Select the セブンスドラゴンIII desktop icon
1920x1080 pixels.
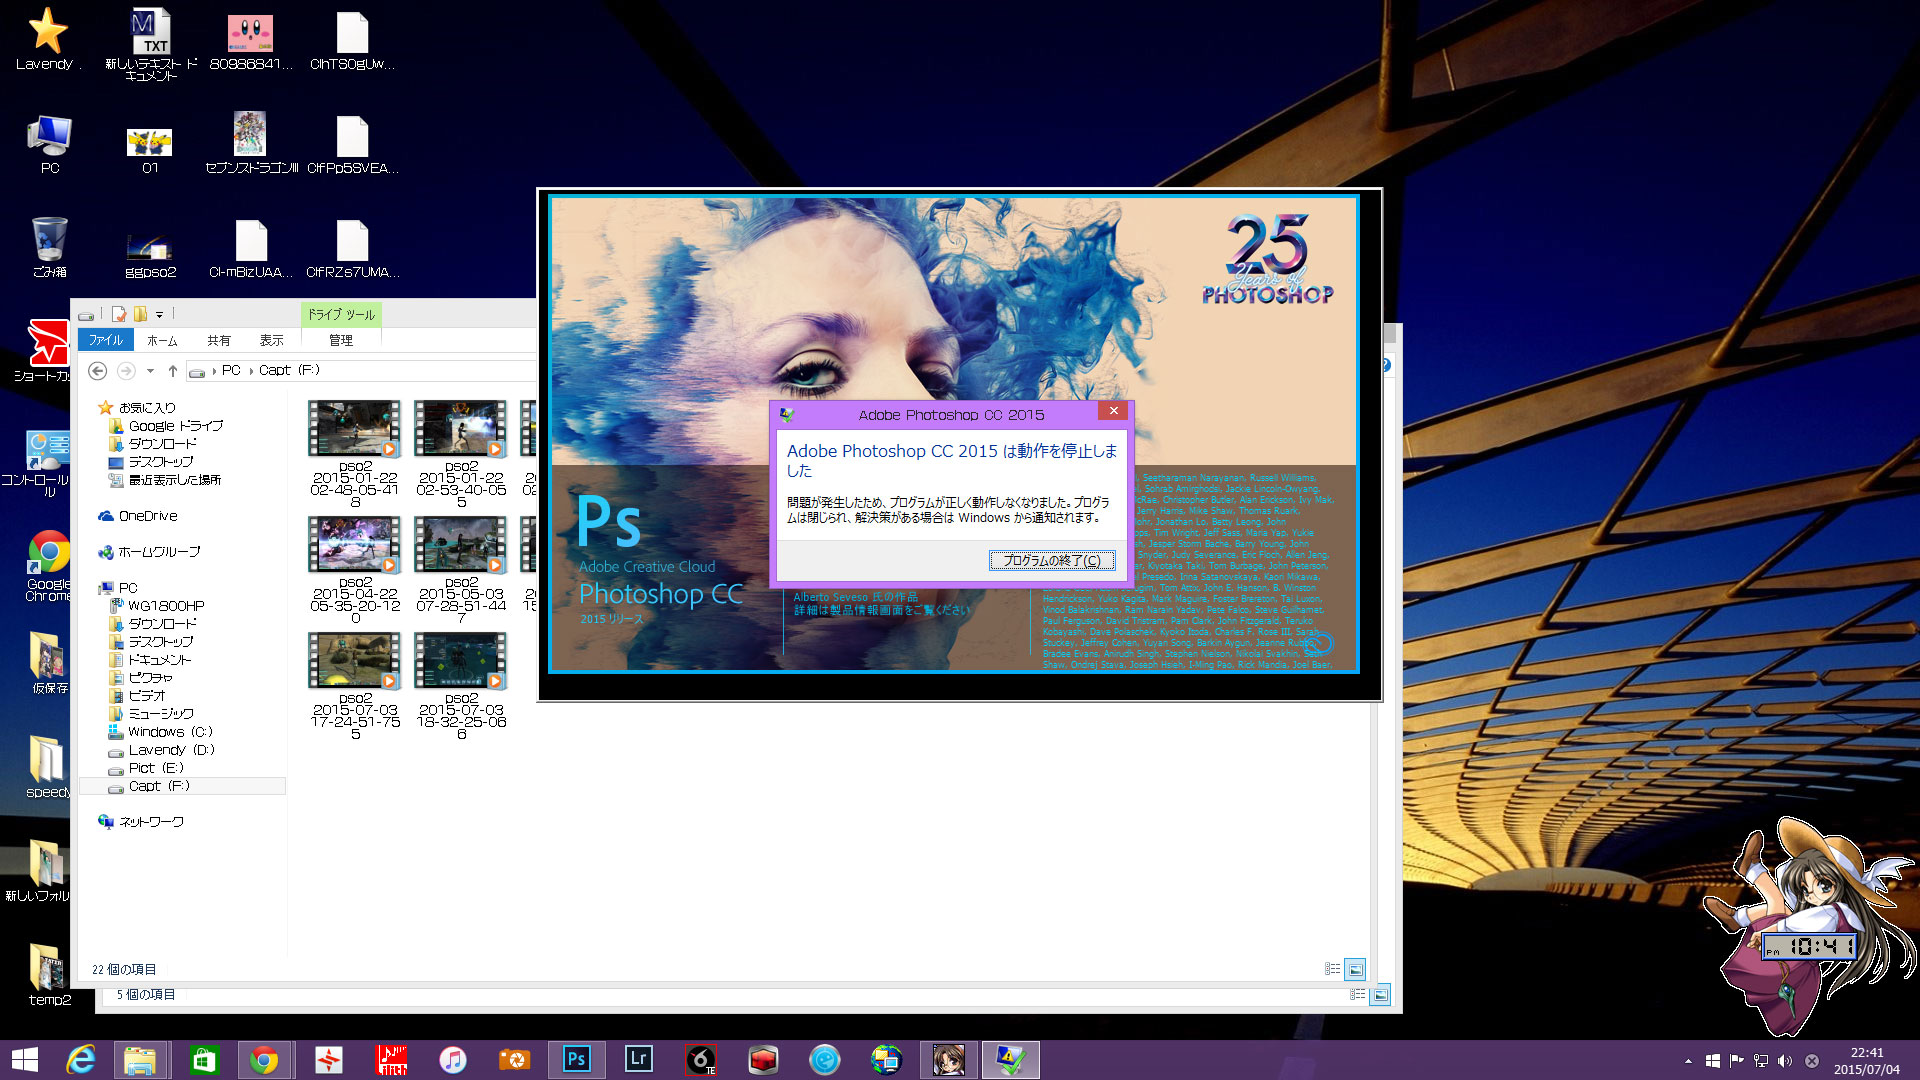pos(251,143)
